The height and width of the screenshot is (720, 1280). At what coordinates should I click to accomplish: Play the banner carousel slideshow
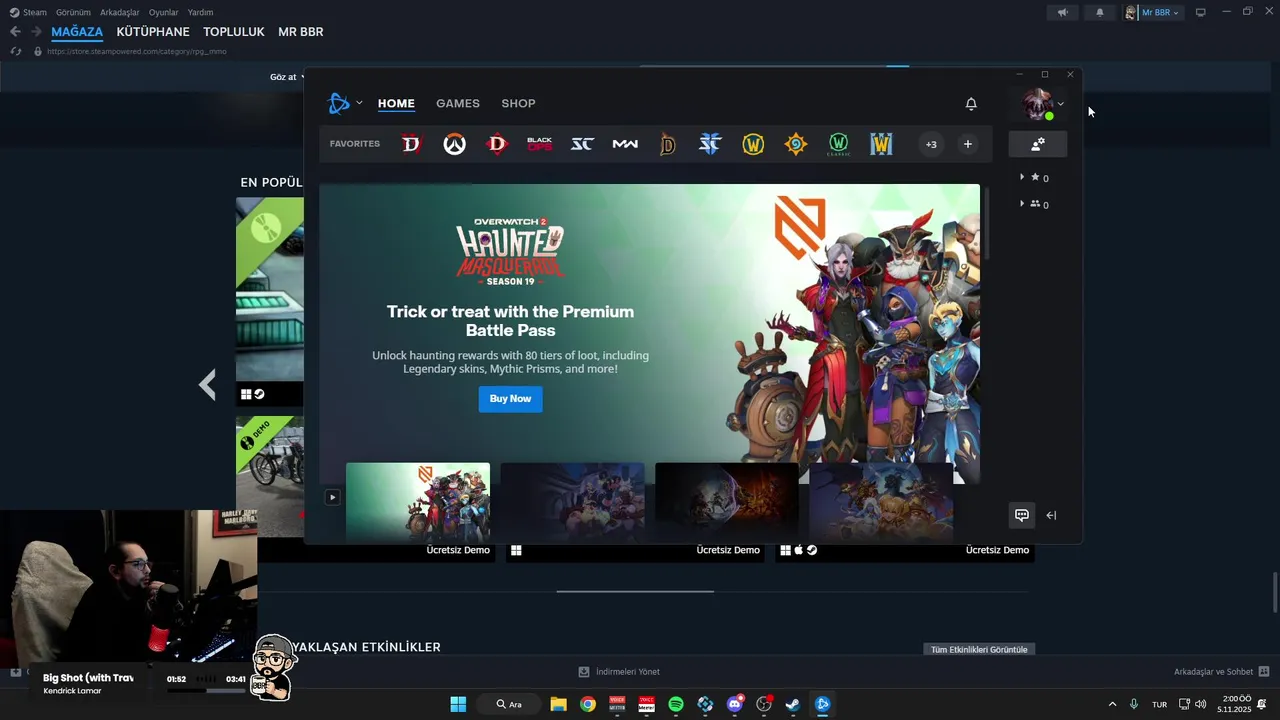coord(332,497)
